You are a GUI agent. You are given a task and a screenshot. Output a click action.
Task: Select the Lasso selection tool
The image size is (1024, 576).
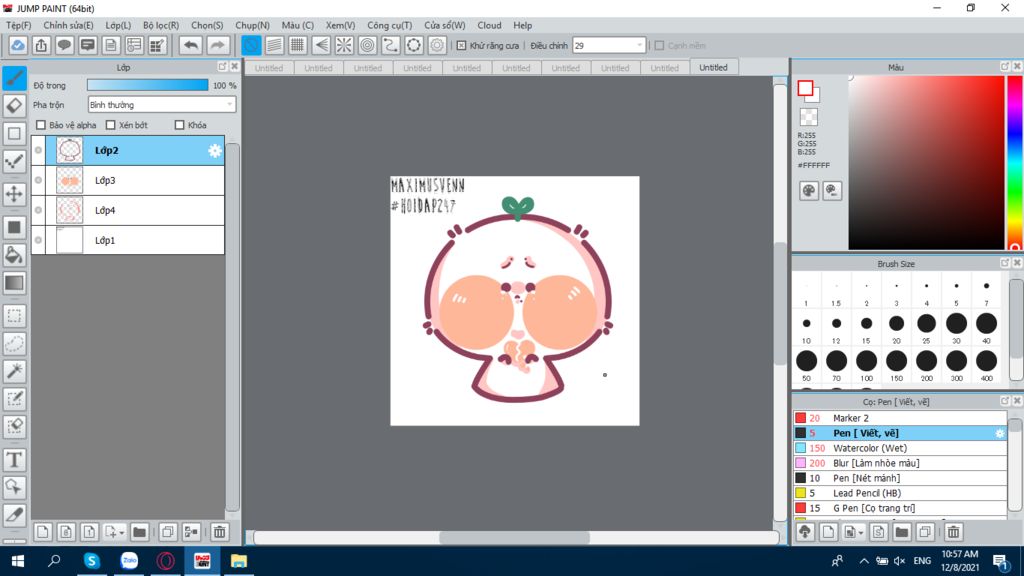pyautogui.click(x=14, y=344)
